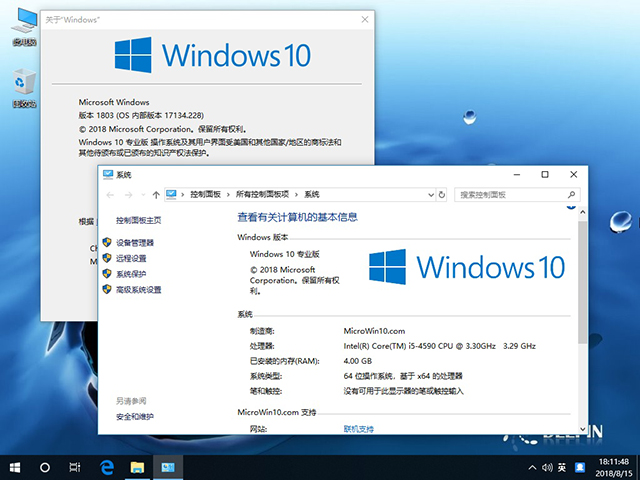Viewport: 640px width, 480px height.
Task: Click the Windows 10 logo in System window
Action: pos(467,267)
